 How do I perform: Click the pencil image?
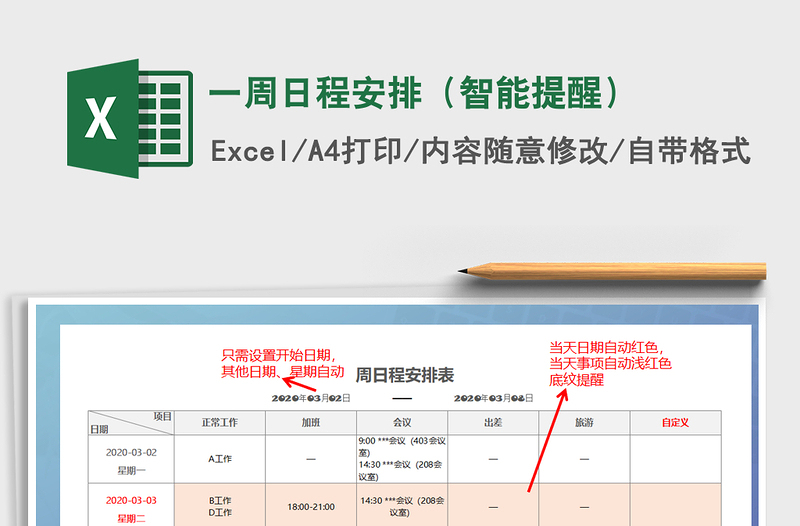[x=612, y=271]
